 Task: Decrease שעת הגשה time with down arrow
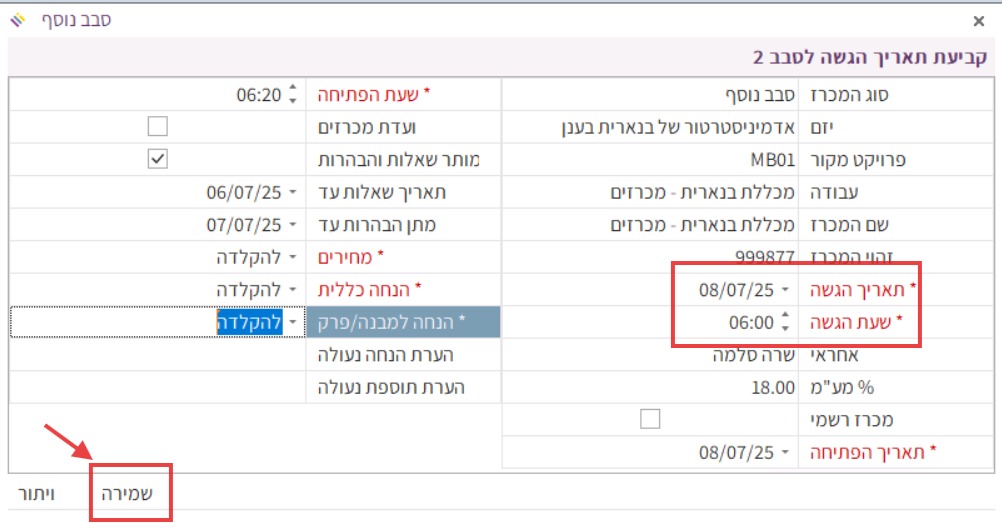pyautogui.click(x=785, y=327)
